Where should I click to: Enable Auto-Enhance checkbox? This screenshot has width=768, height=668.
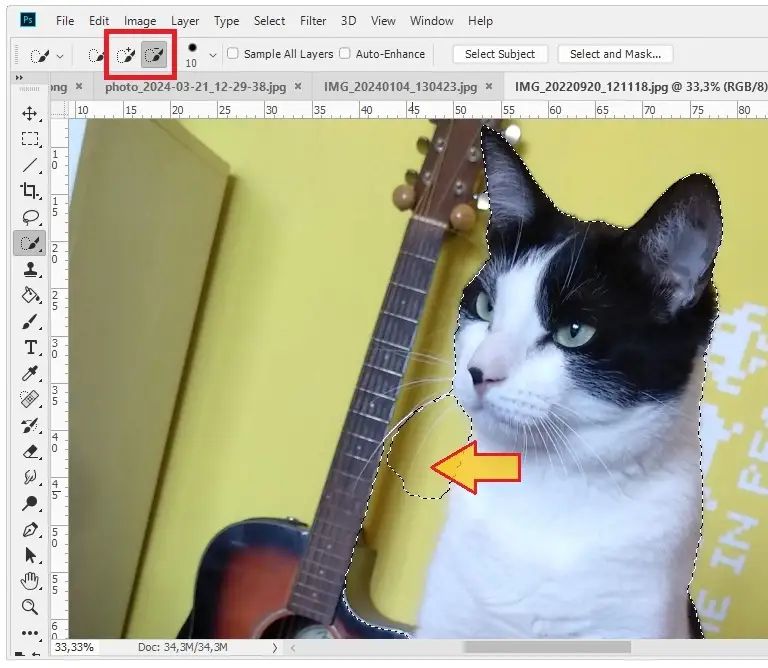345,53
